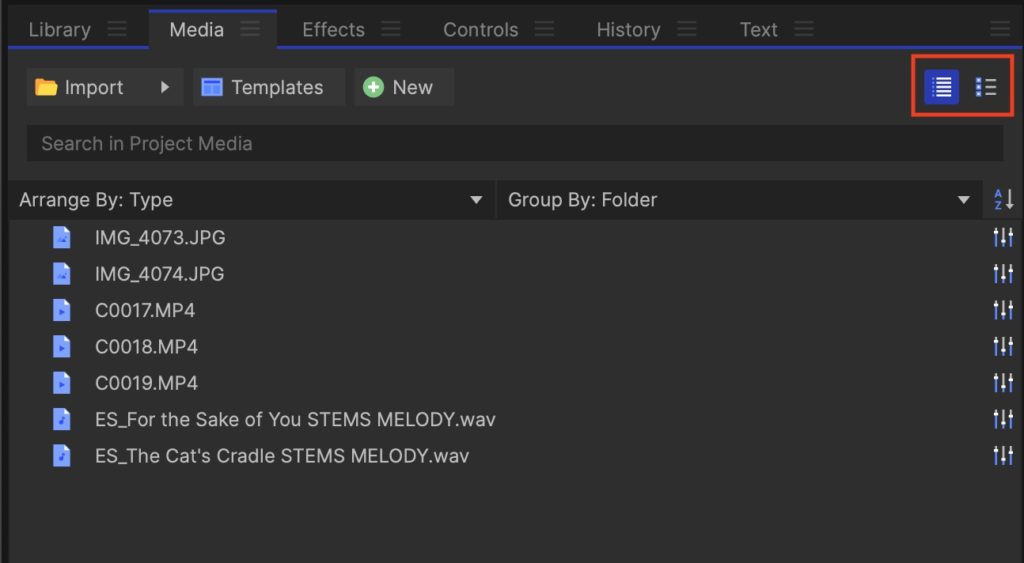The width and height of the screenshot is (1024, 563).
Task: Switch to the detailed list view icon
Action: (986, 87)
